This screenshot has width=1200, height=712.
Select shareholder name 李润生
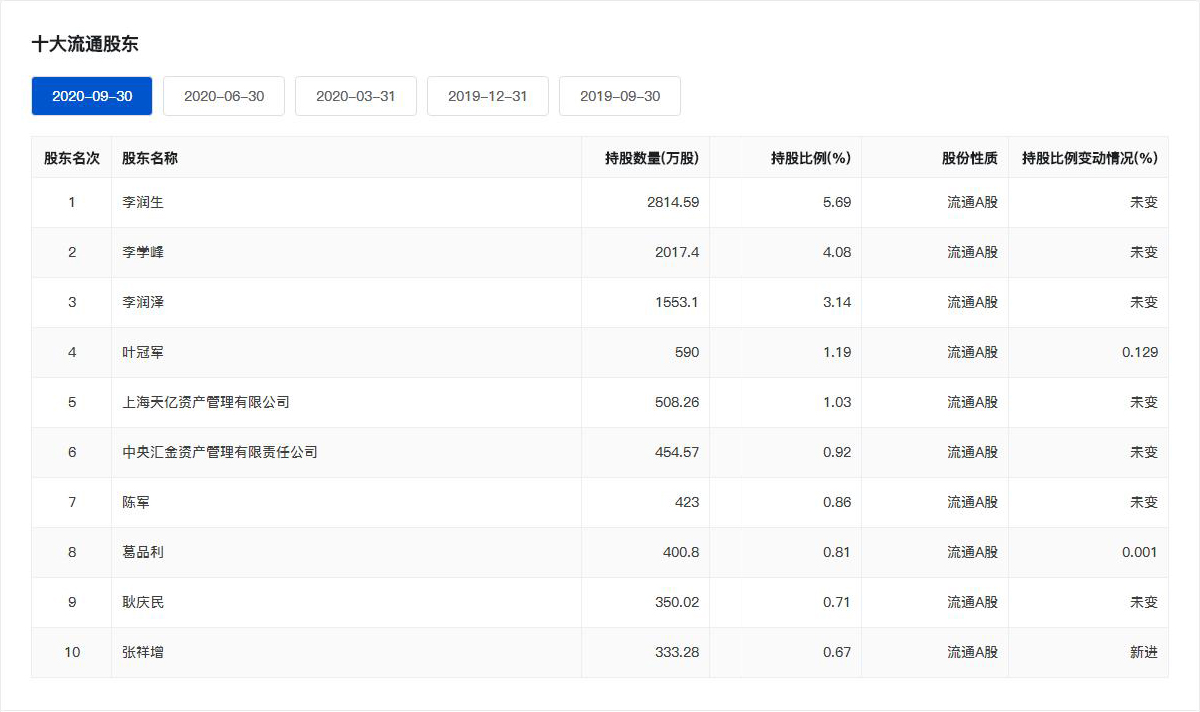click(143, 202)
